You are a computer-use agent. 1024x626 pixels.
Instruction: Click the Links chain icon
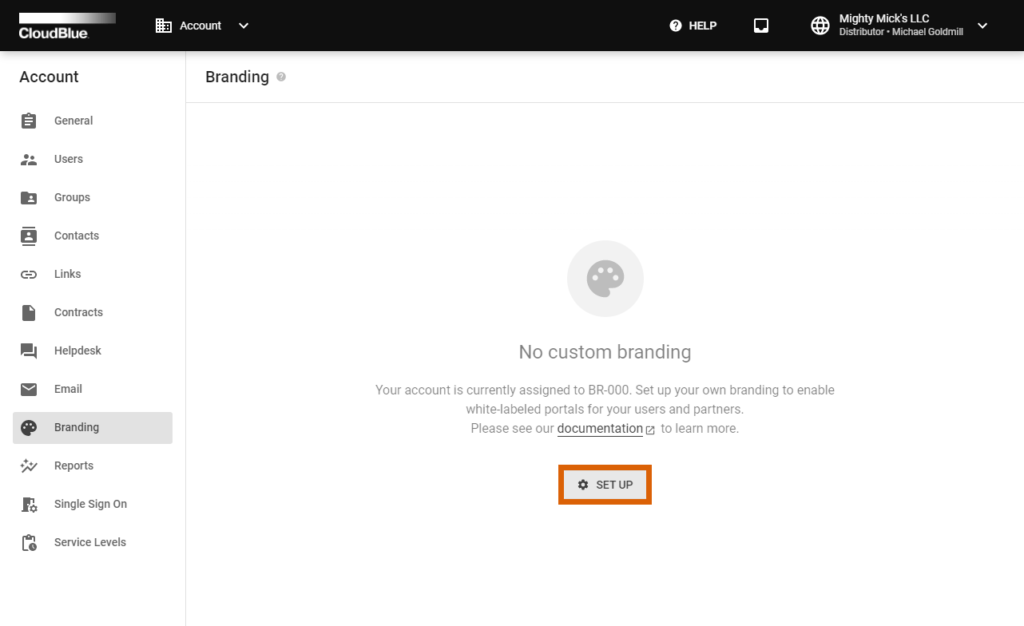point(29,274)
